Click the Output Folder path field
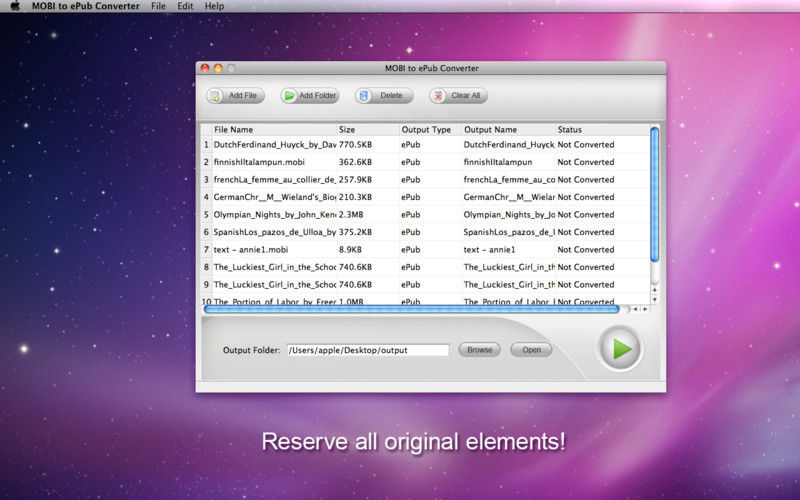The image size is (800, 500). pyautogui.click(x=368, y=350)
